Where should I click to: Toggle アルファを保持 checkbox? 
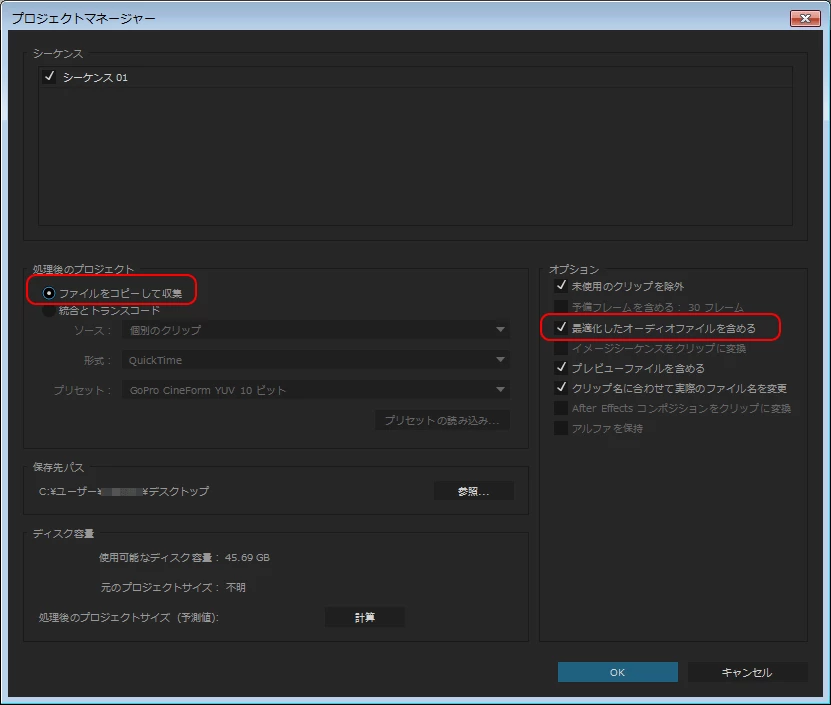[561, 428]
